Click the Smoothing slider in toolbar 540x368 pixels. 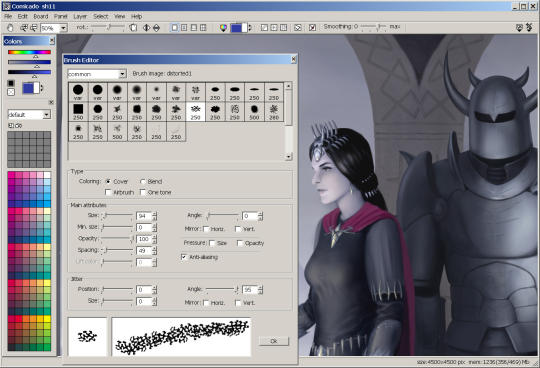(x=374, y=27)
